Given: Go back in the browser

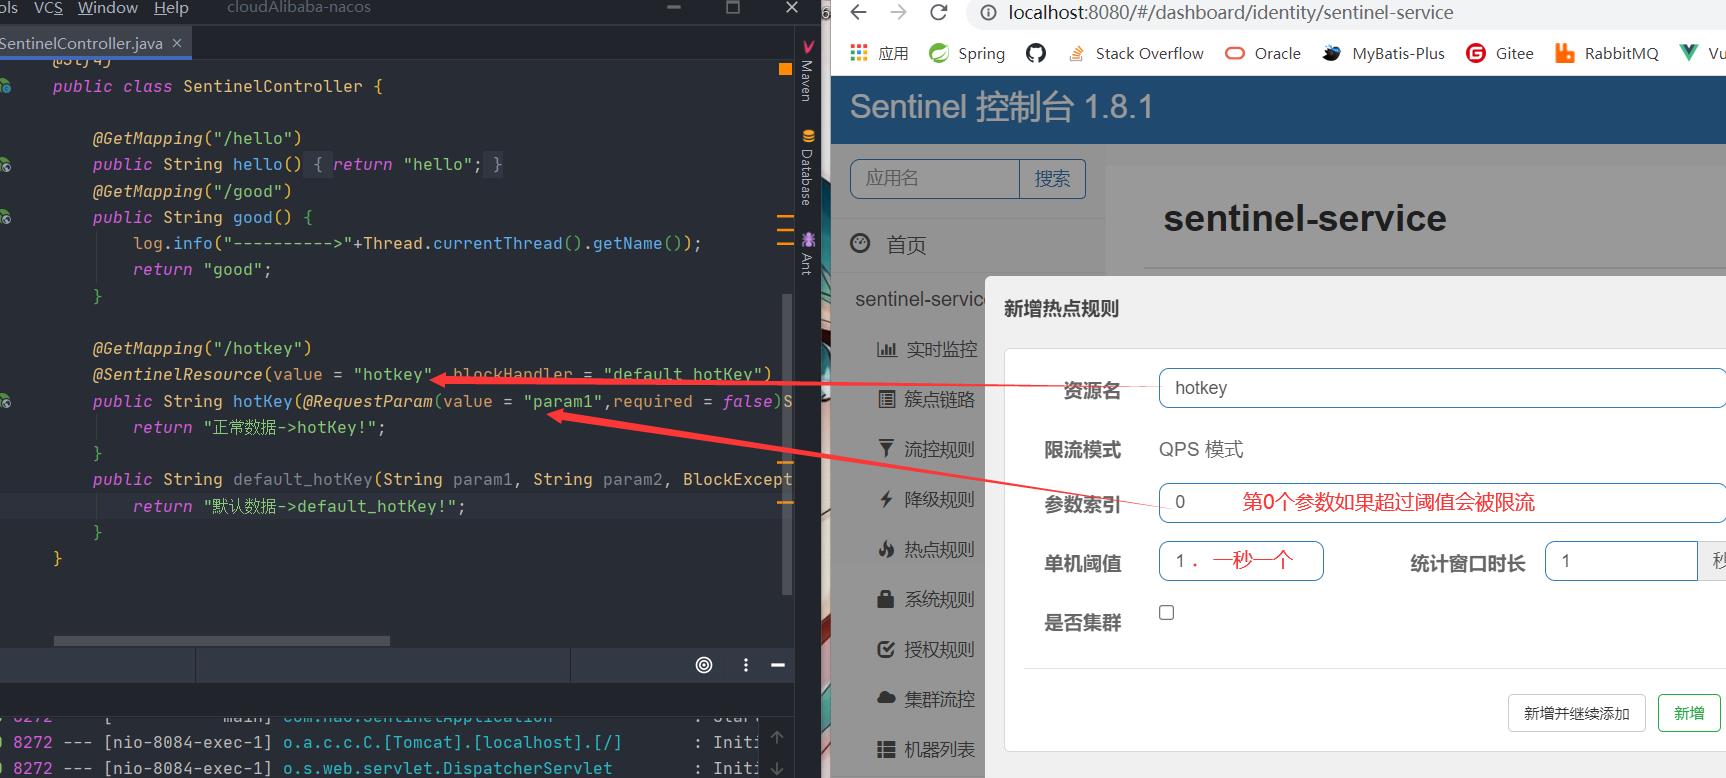Looking at the screenshot, I should tap(858, 12).
